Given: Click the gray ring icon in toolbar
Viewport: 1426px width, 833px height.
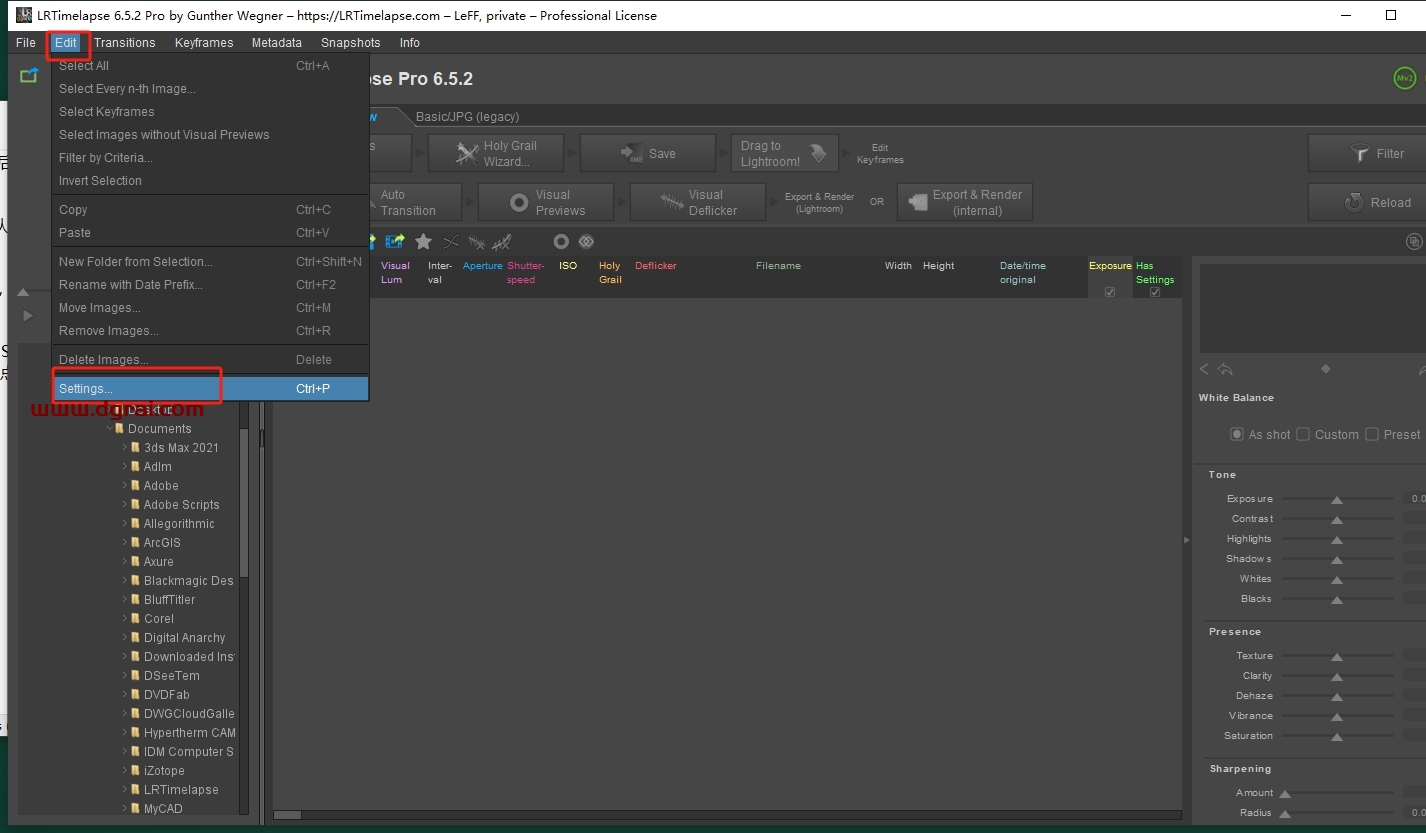Looking at the screenshot, I should (x=561, y=242).
